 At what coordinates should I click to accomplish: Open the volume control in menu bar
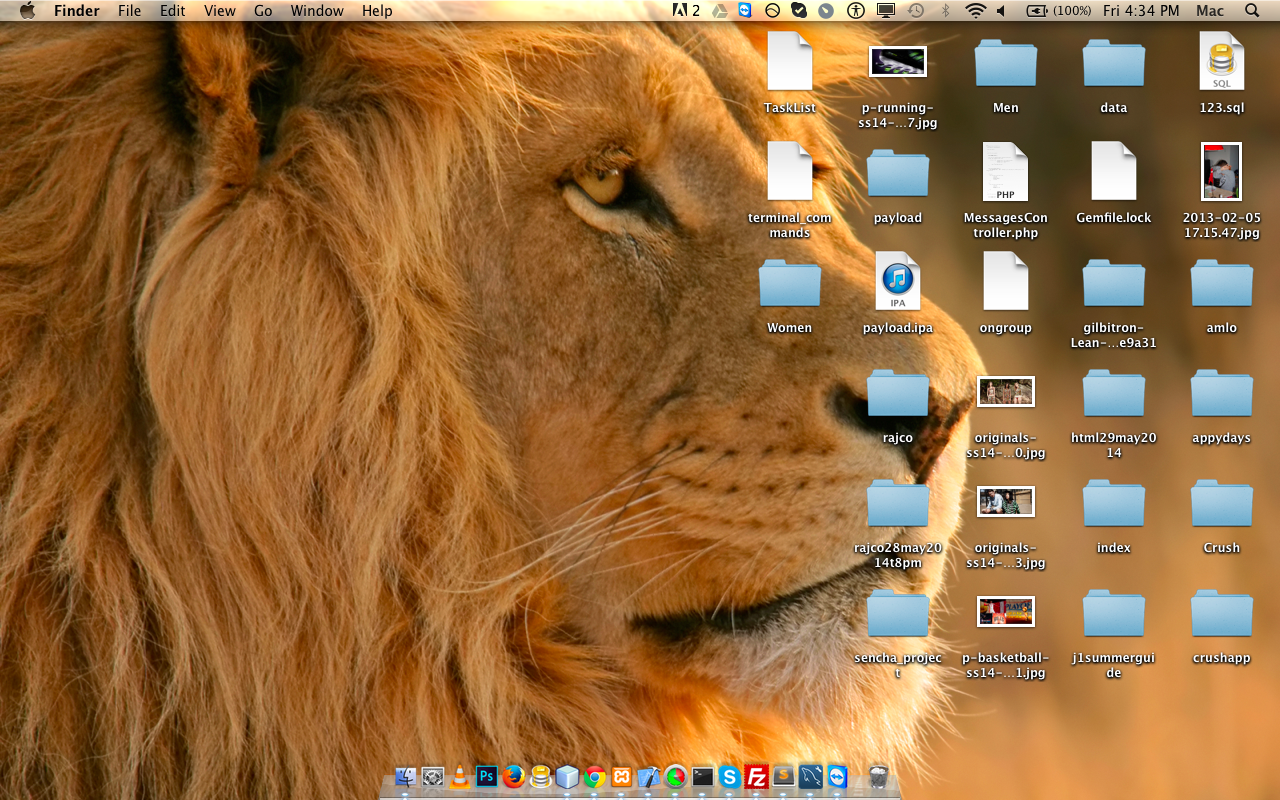coord(1001,11)
